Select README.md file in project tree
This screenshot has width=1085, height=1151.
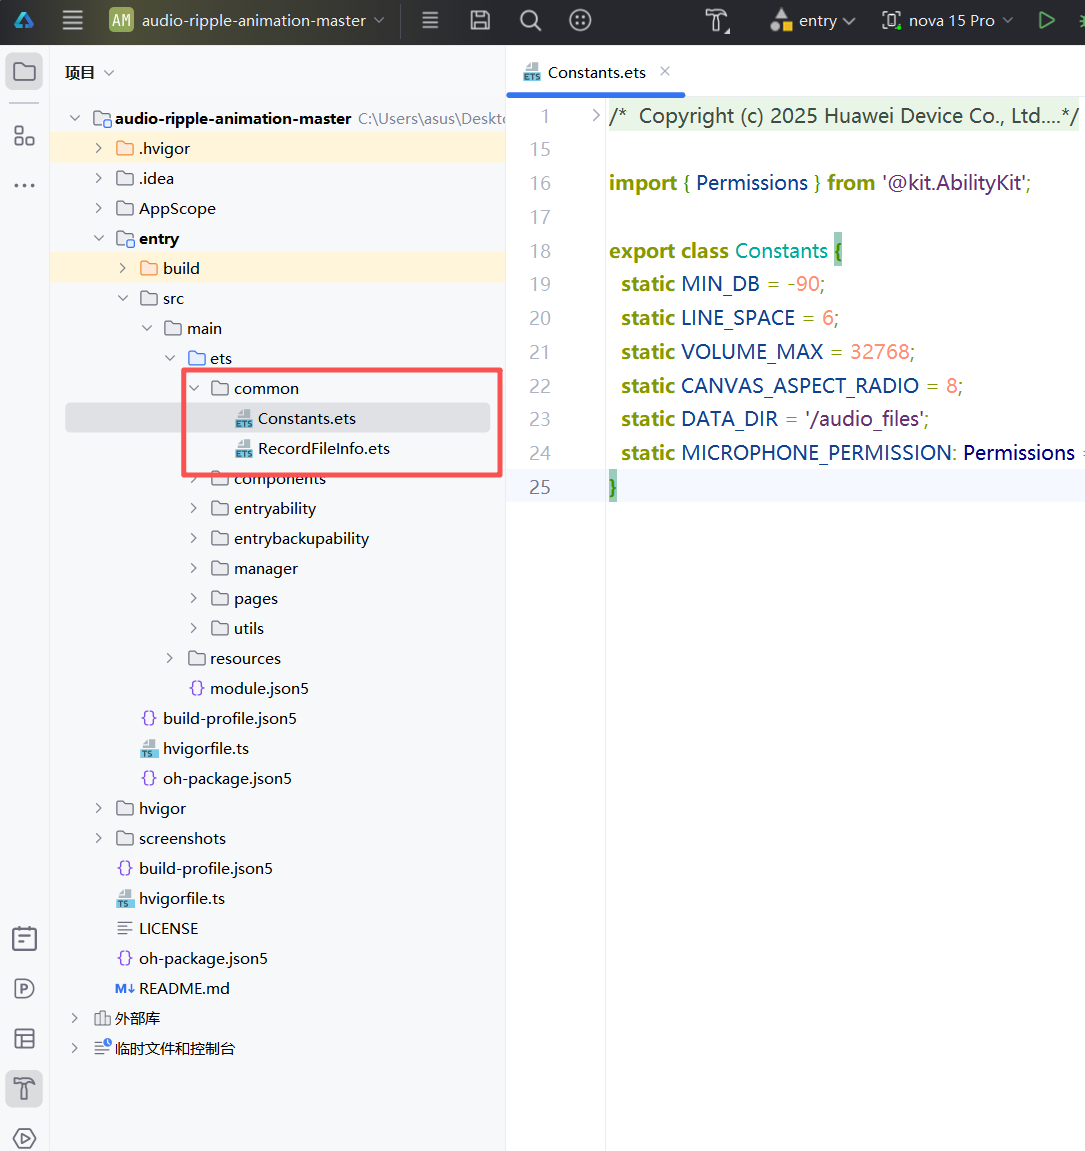(x=184, y=988)
